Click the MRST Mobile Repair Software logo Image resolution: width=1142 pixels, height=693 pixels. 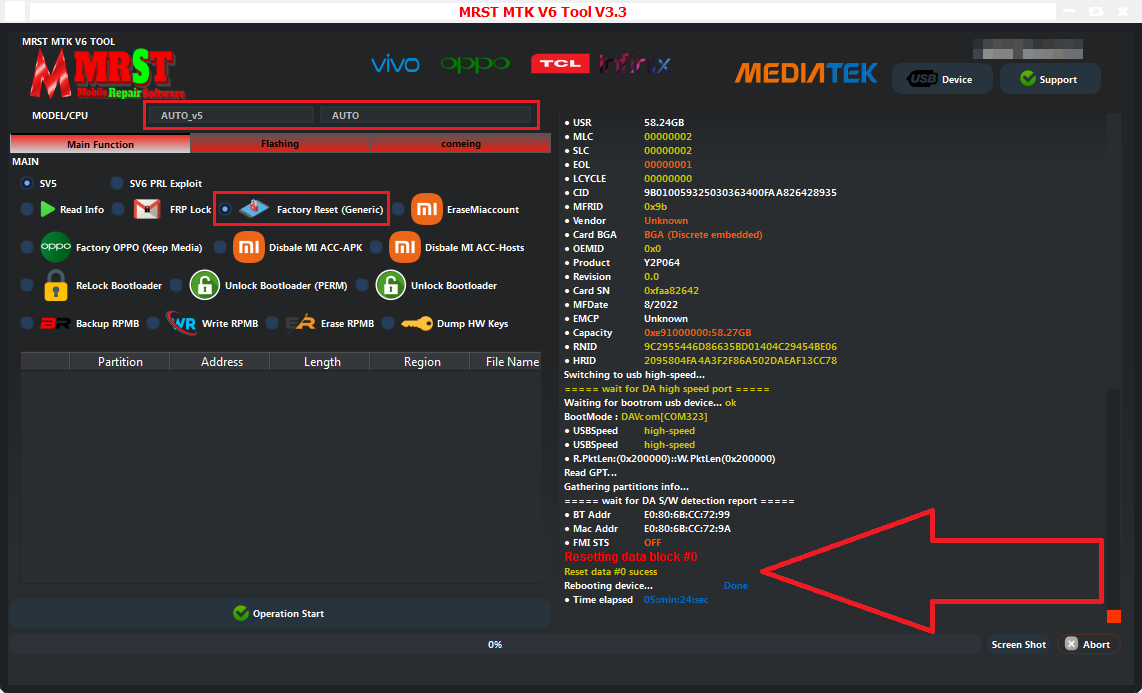tap(106, 74)
